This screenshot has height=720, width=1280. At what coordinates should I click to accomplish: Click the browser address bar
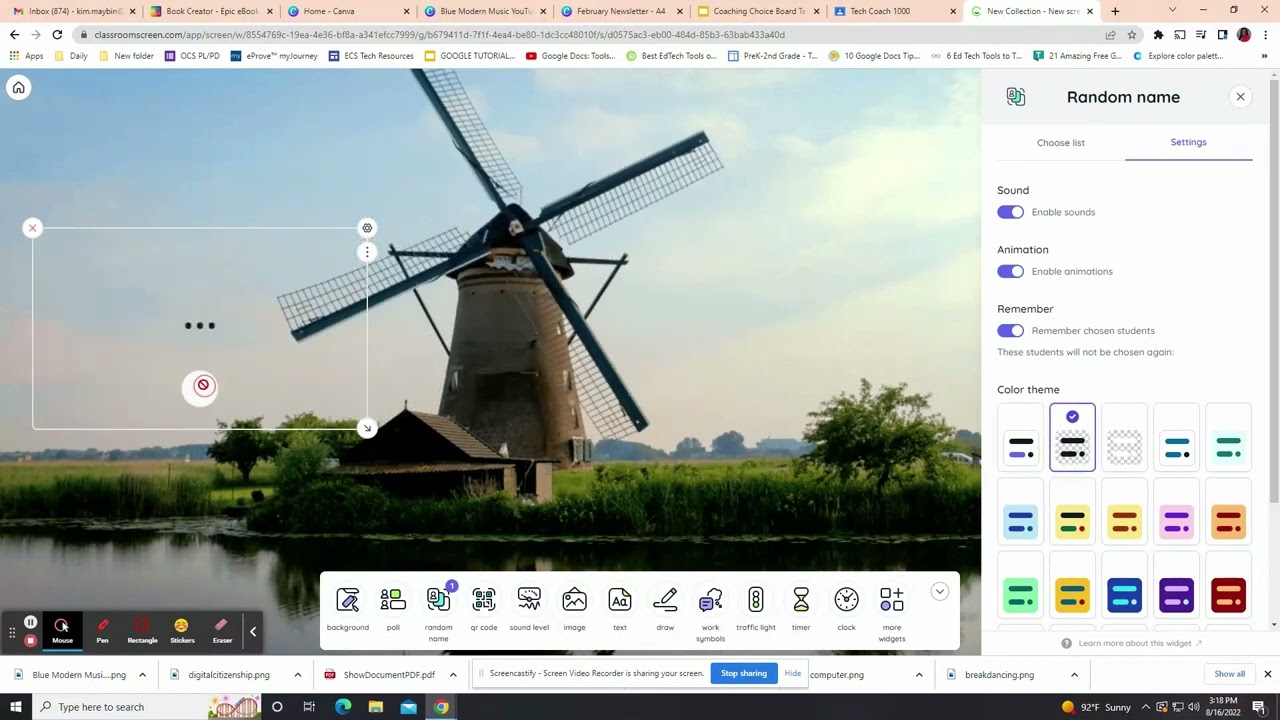(590, 34)
